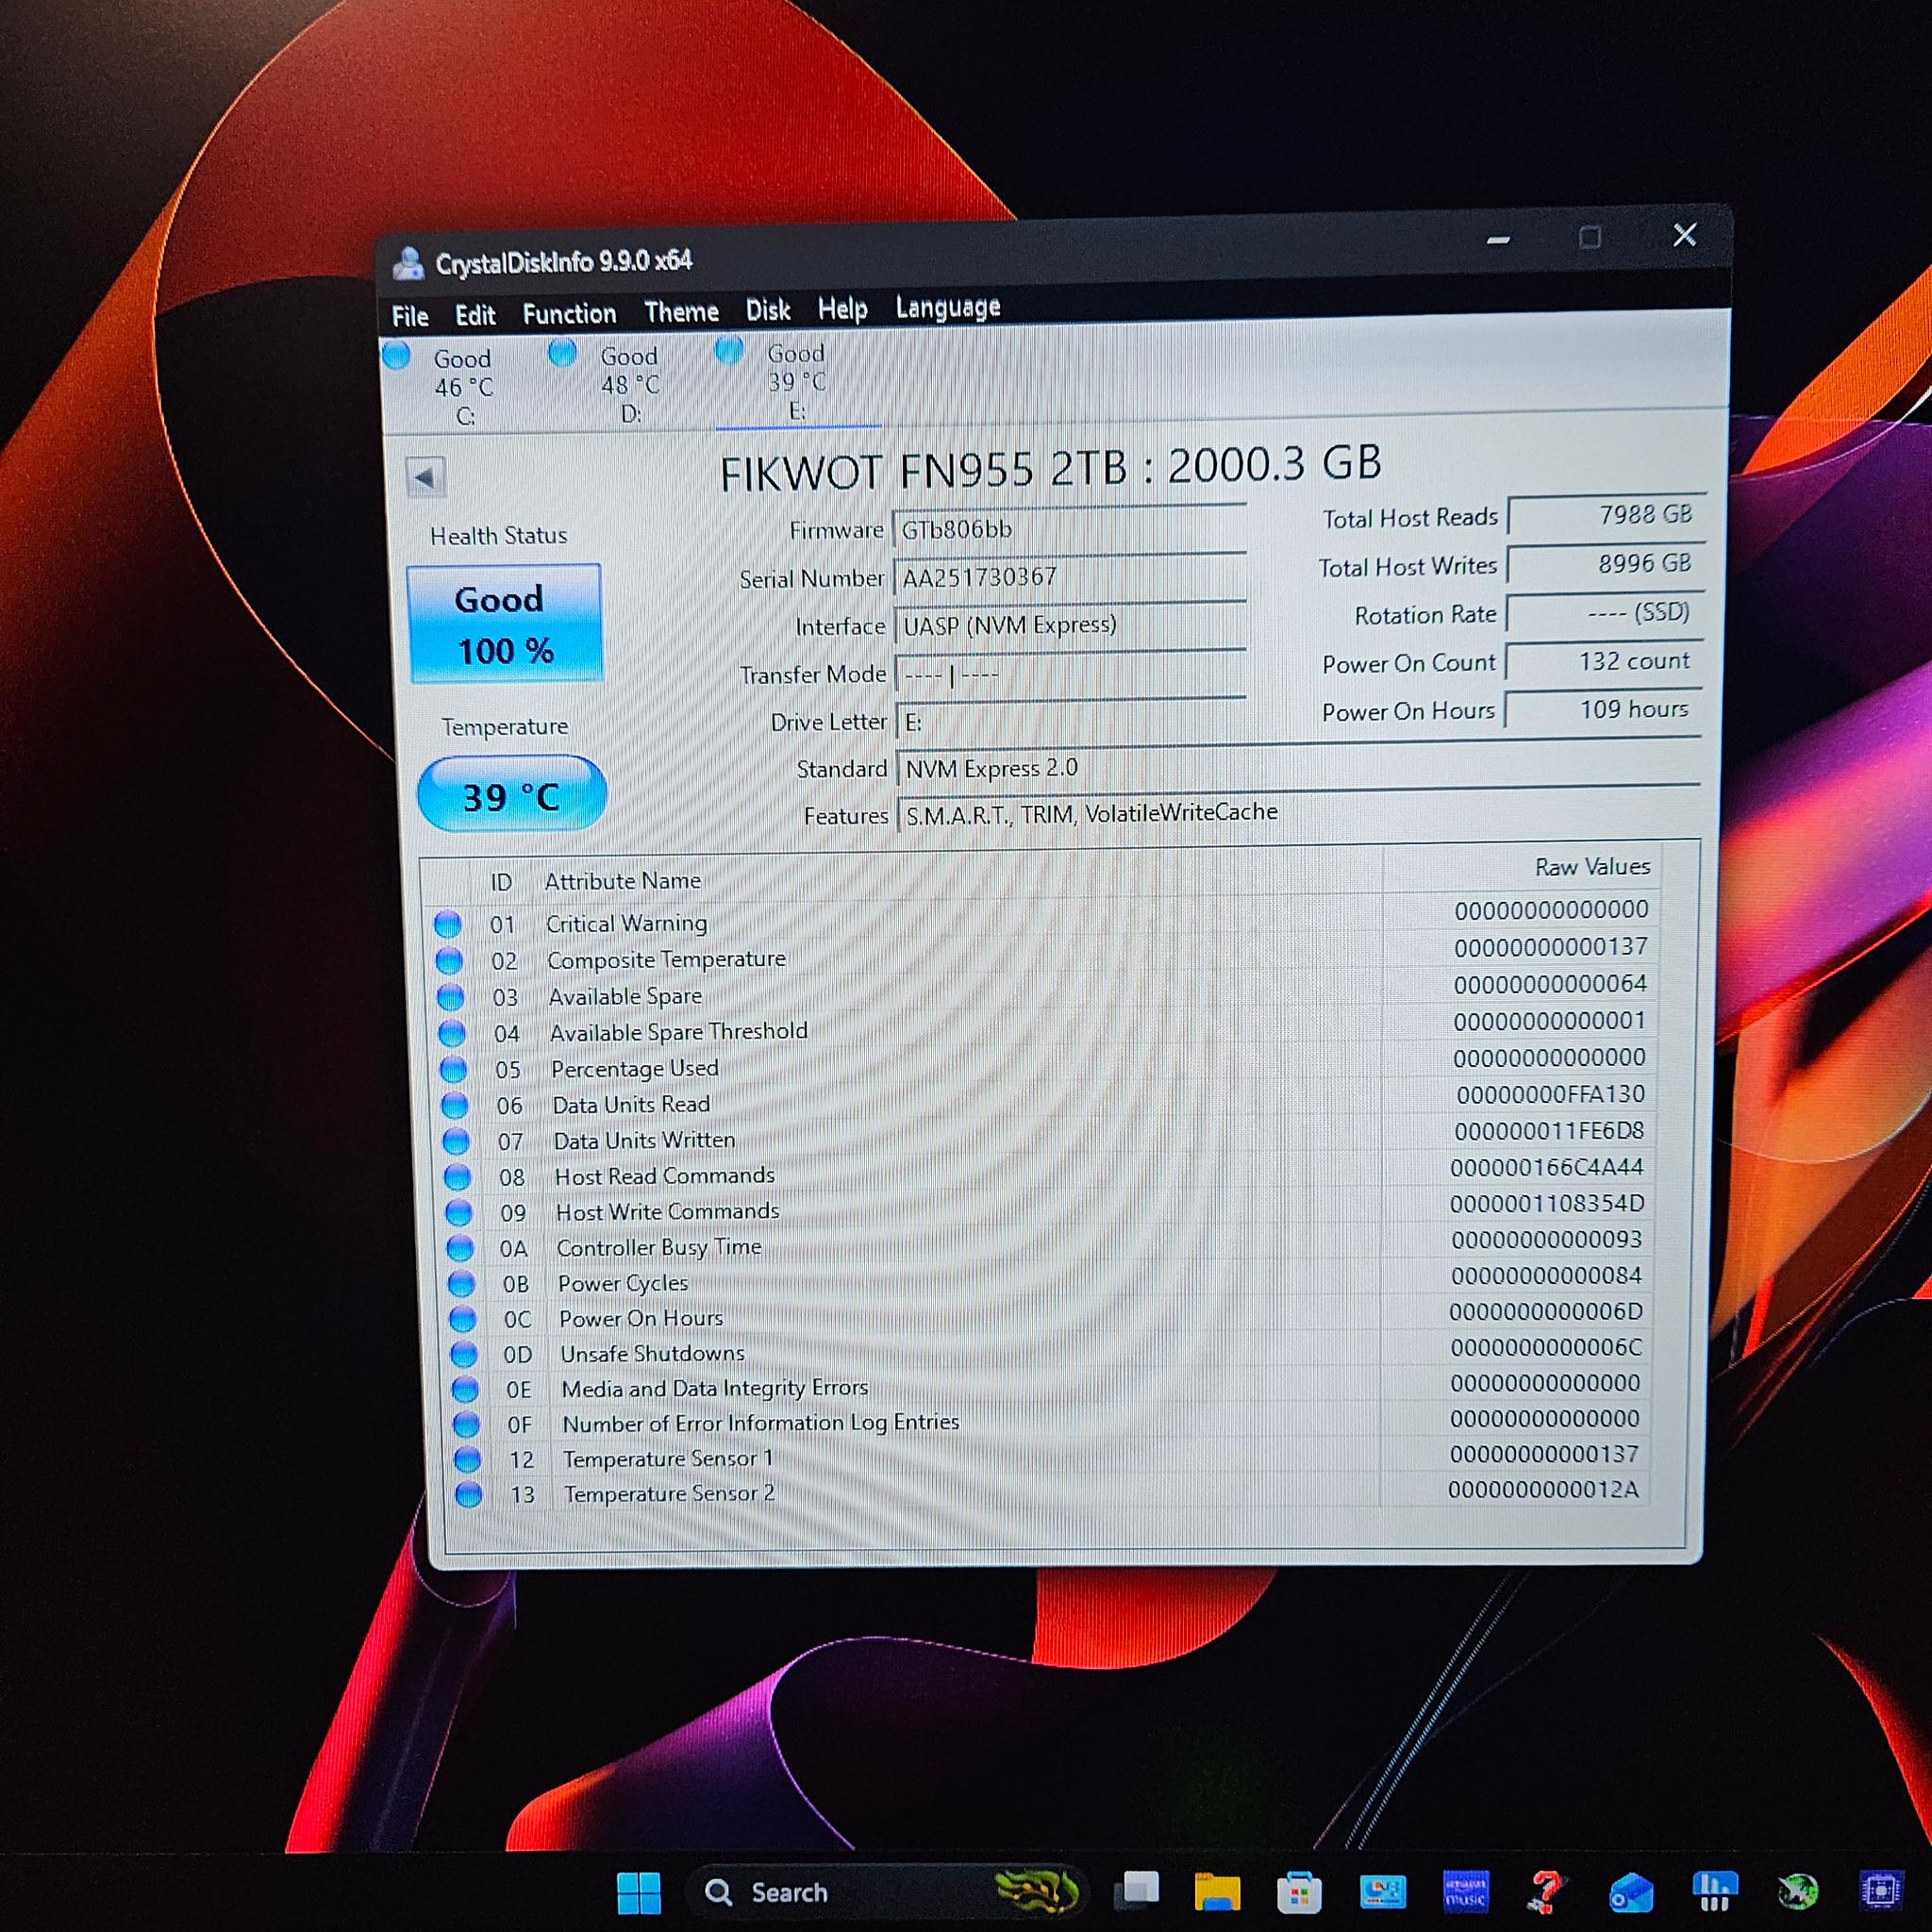Click the Power On Hours value 109 hours

tap(1603, 709)
